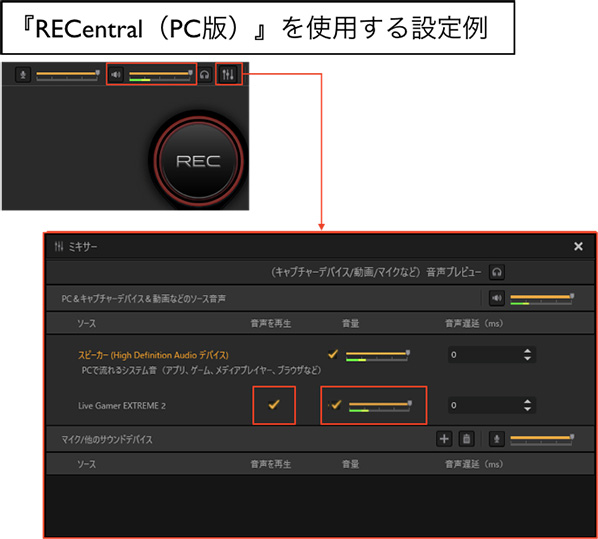Delete sound device using trash icon

coord(466,439)
